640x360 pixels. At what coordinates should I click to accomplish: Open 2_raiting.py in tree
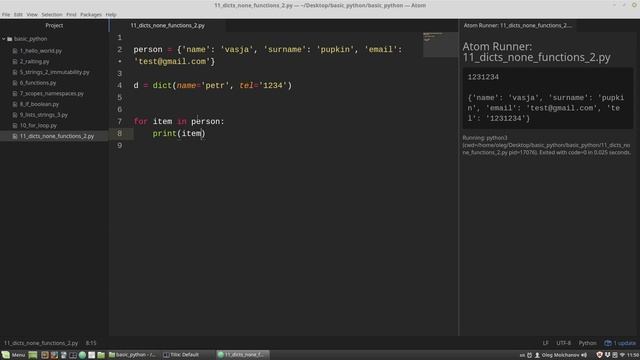[x=34, y=62]
